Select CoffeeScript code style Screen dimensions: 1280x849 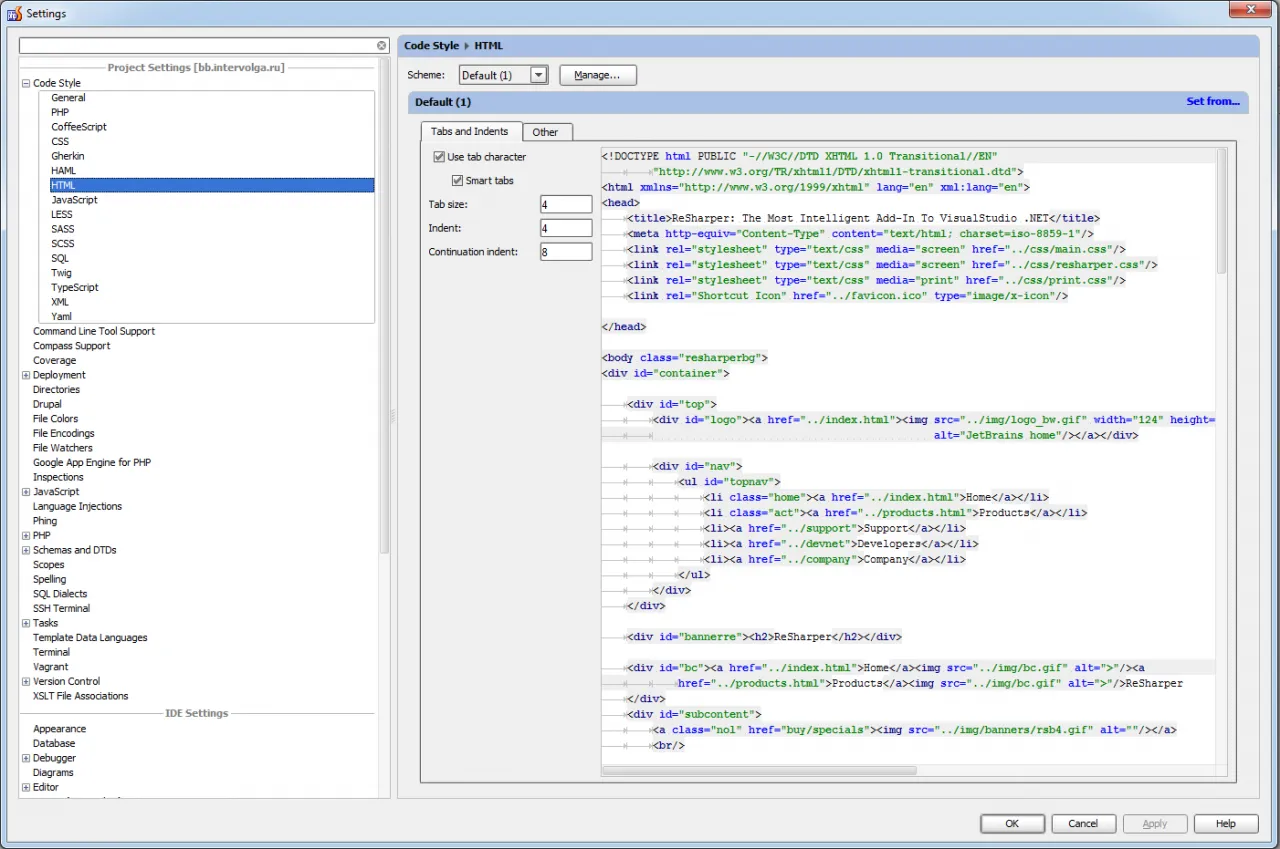(79, 127)
